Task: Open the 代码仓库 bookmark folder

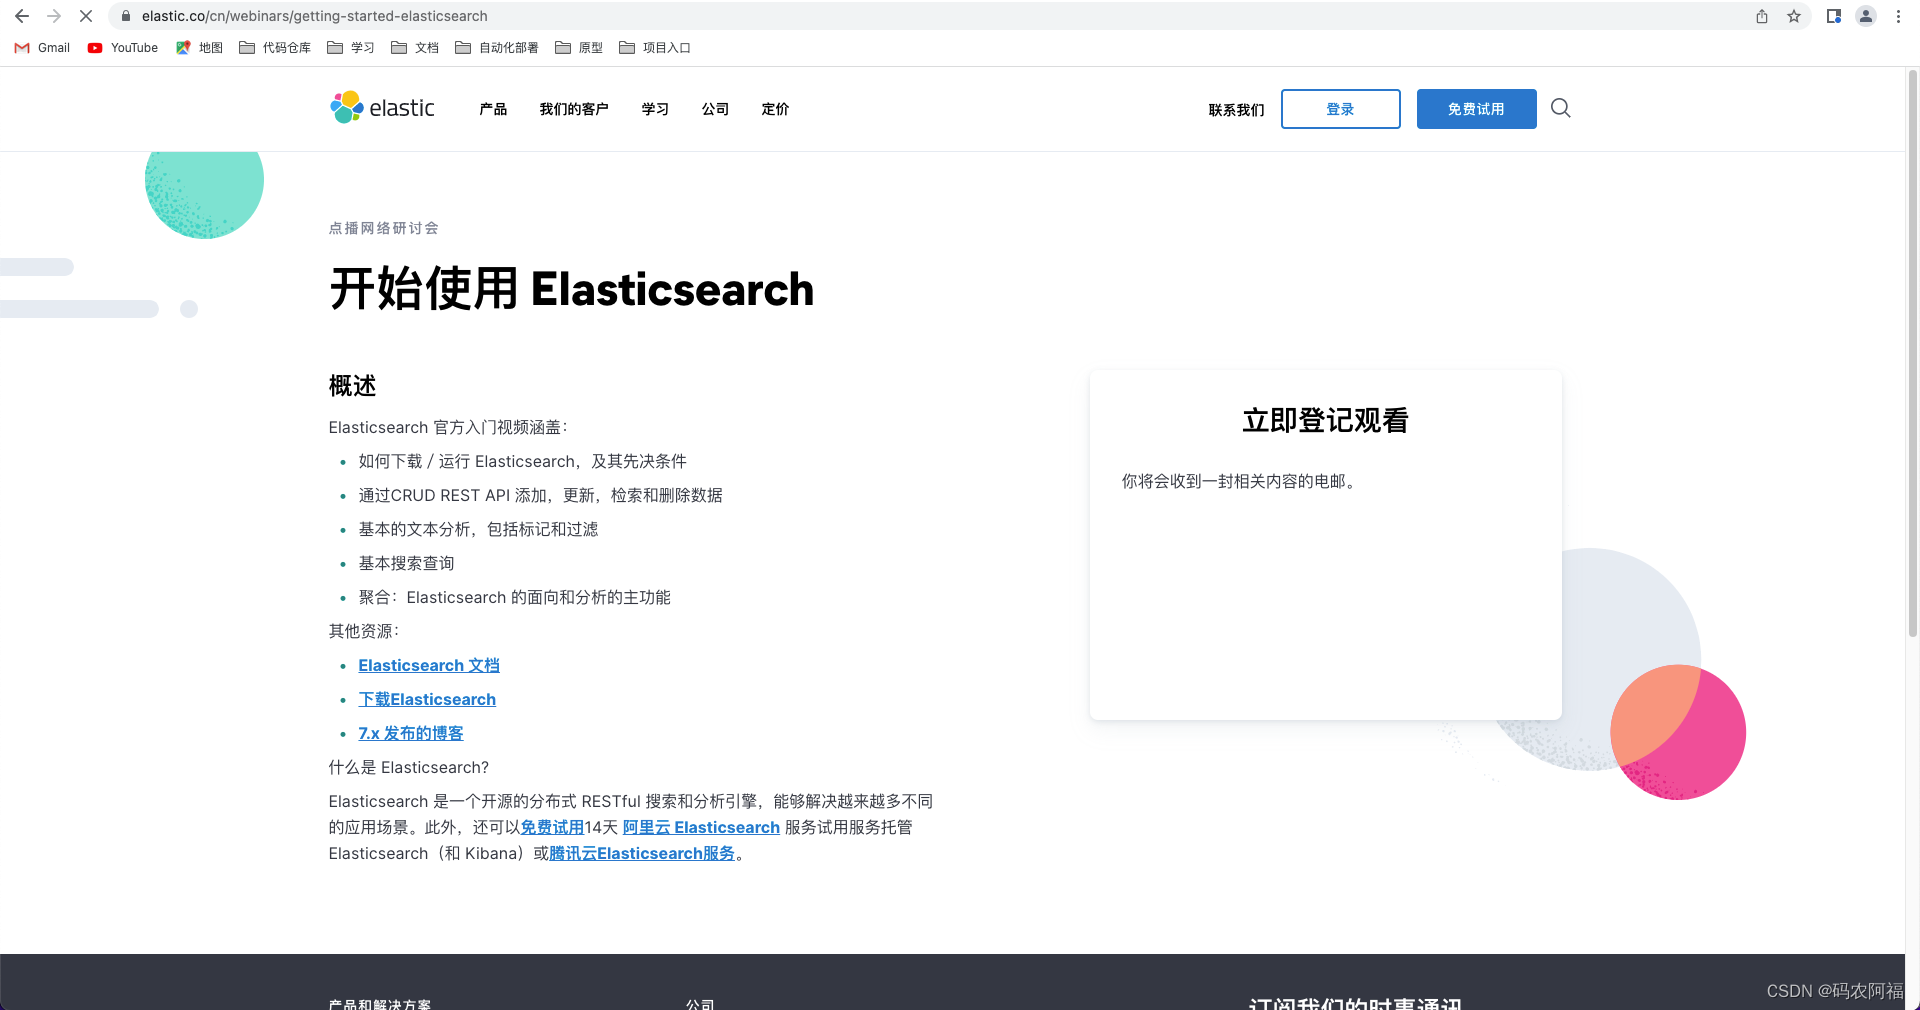Action: [x=275, y=48]
